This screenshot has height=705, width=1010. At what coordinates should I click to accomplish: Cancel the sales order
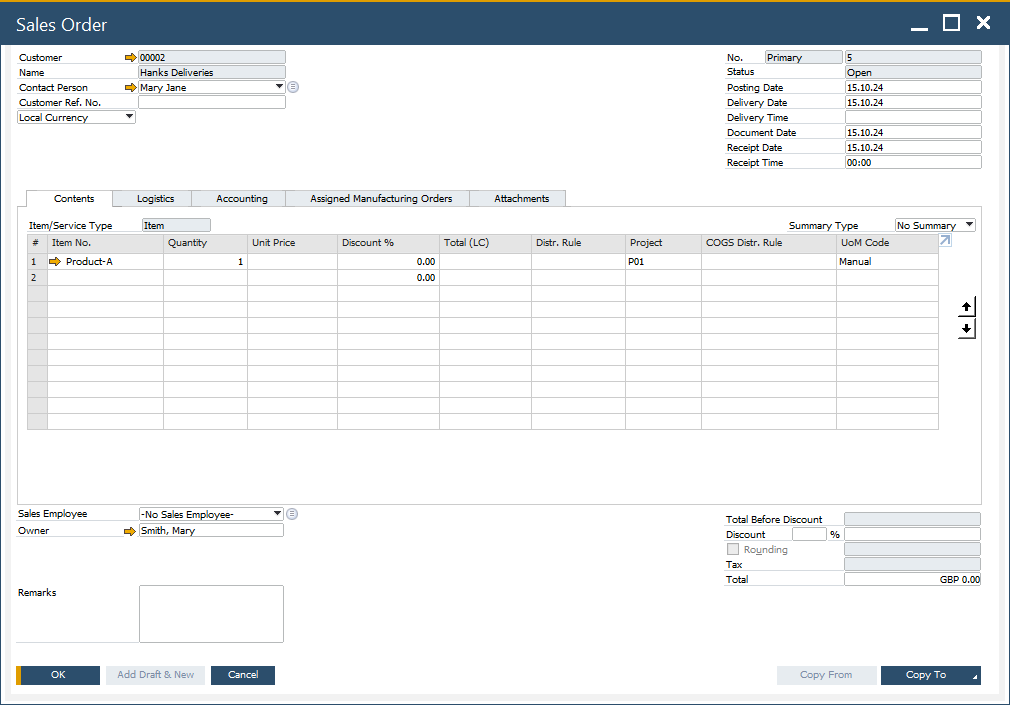point(242,675)
